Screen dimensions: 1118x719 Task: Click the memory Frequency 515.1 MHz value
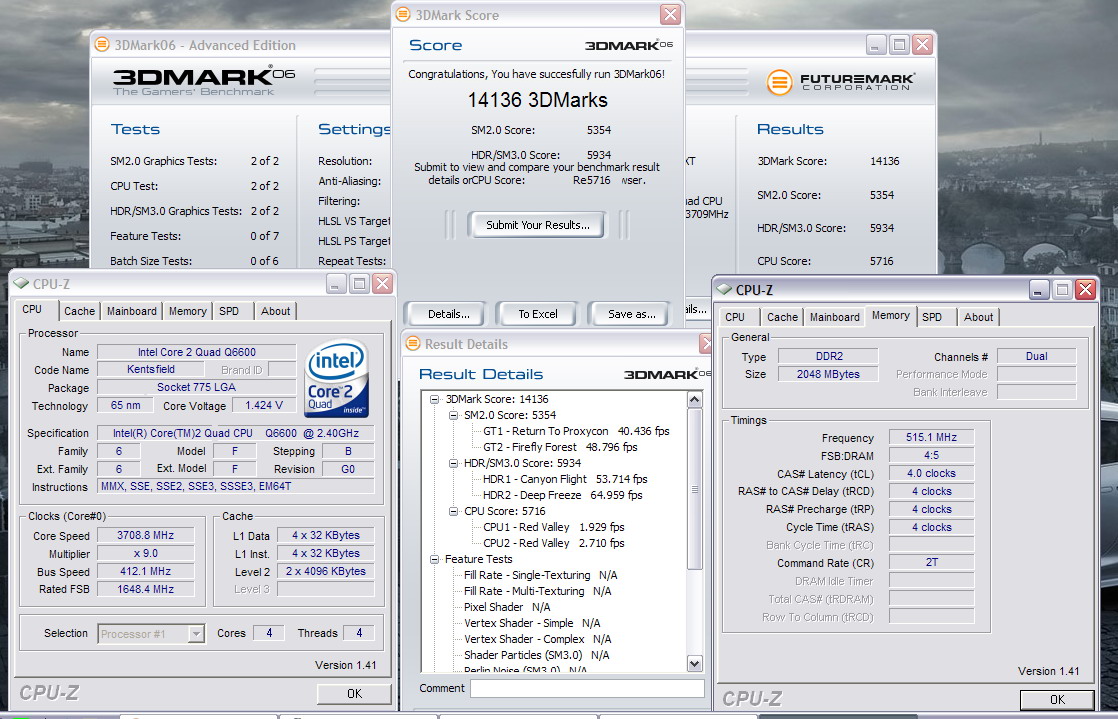point(931,437)
